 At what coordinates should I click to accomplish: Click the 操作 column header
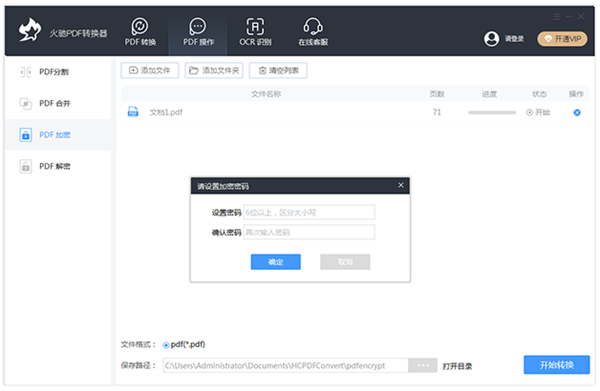(x=576, y=94)
